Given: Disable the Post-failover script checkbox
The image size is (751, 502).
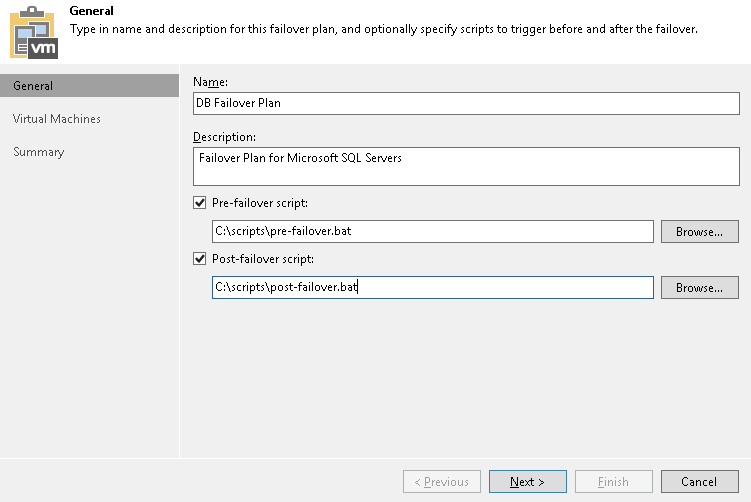Looking at the screenshot, I should coord(199,259).
